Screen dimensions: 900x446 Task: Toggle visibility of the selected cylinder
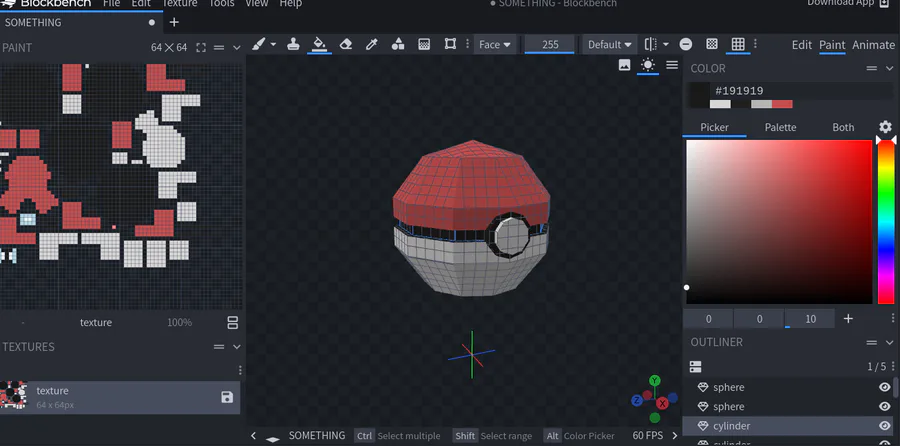(885, 426)
